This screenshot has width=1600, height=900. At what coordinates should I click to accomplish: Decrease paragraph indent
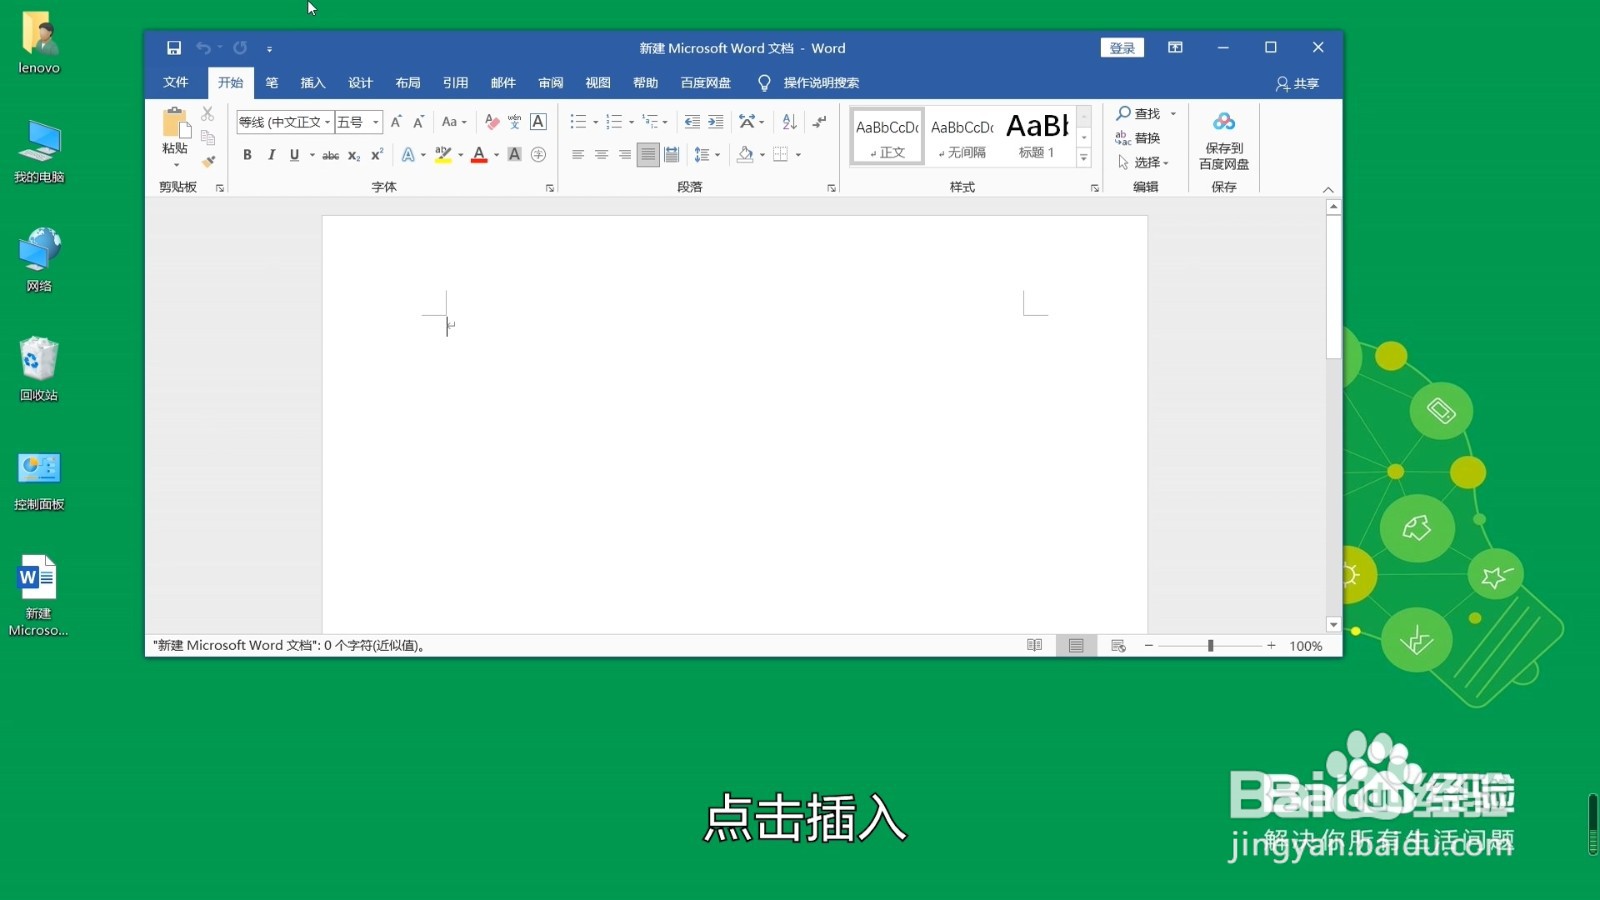pyautogui.click(x=692, y=122)
